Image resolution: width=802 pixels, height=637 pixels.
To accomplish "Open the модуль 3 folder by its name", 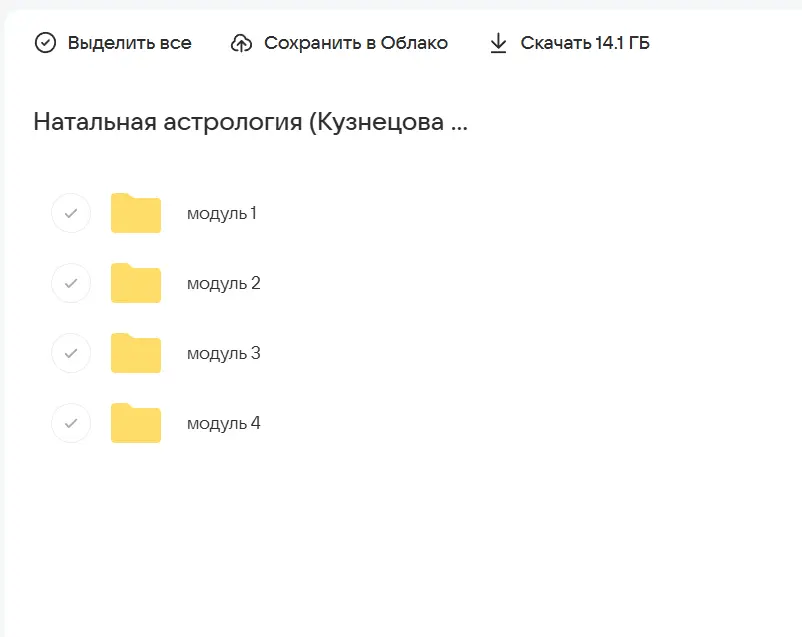I will 221,353.
